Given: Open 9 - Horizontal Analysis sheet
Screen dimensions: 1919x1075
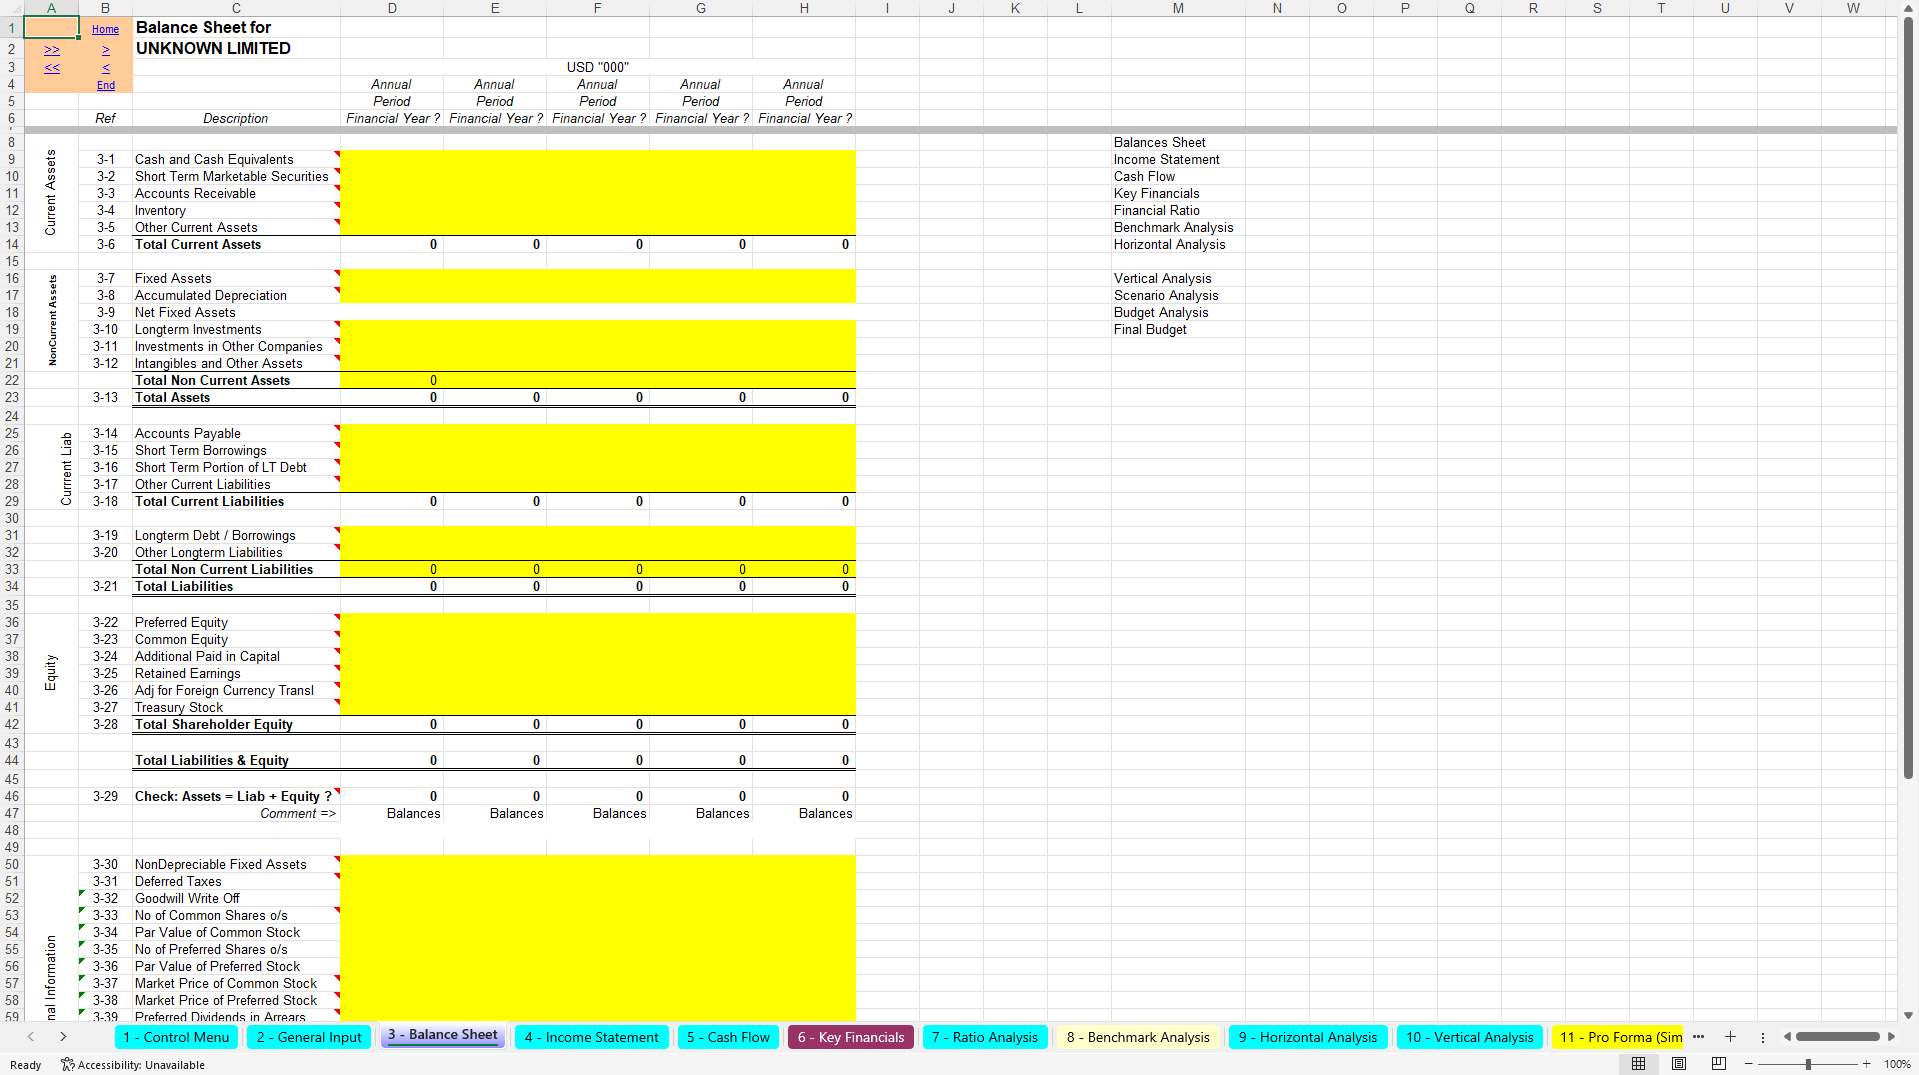Looking at the screenshot, I should 1308,1037.
